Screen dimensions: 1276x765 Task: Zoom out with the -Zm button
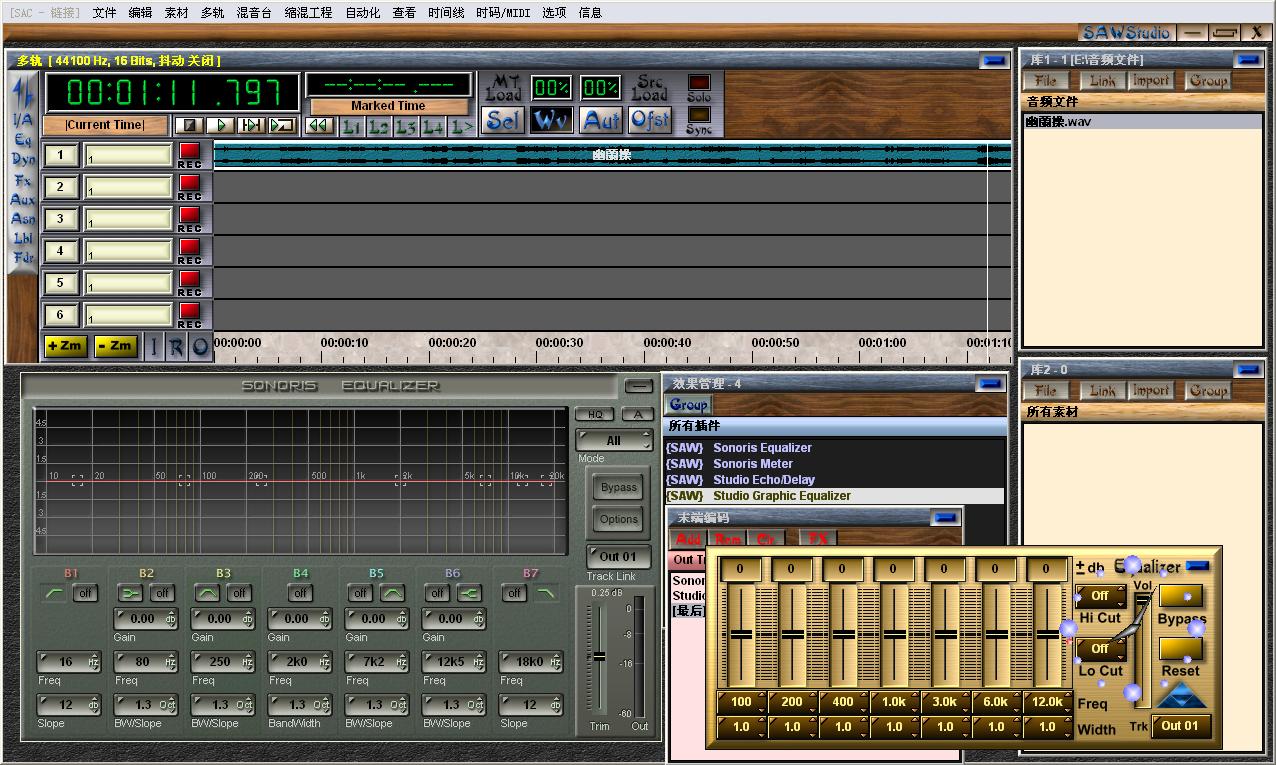coord(115,346)
